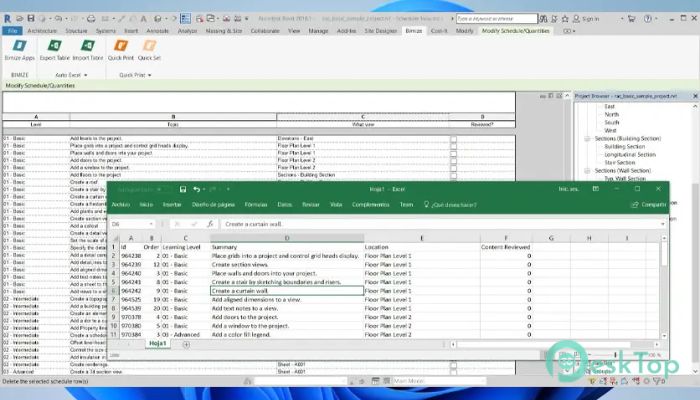700x400 pixels.
Task: Close the Project Browser panel
Action: [695, 96]
